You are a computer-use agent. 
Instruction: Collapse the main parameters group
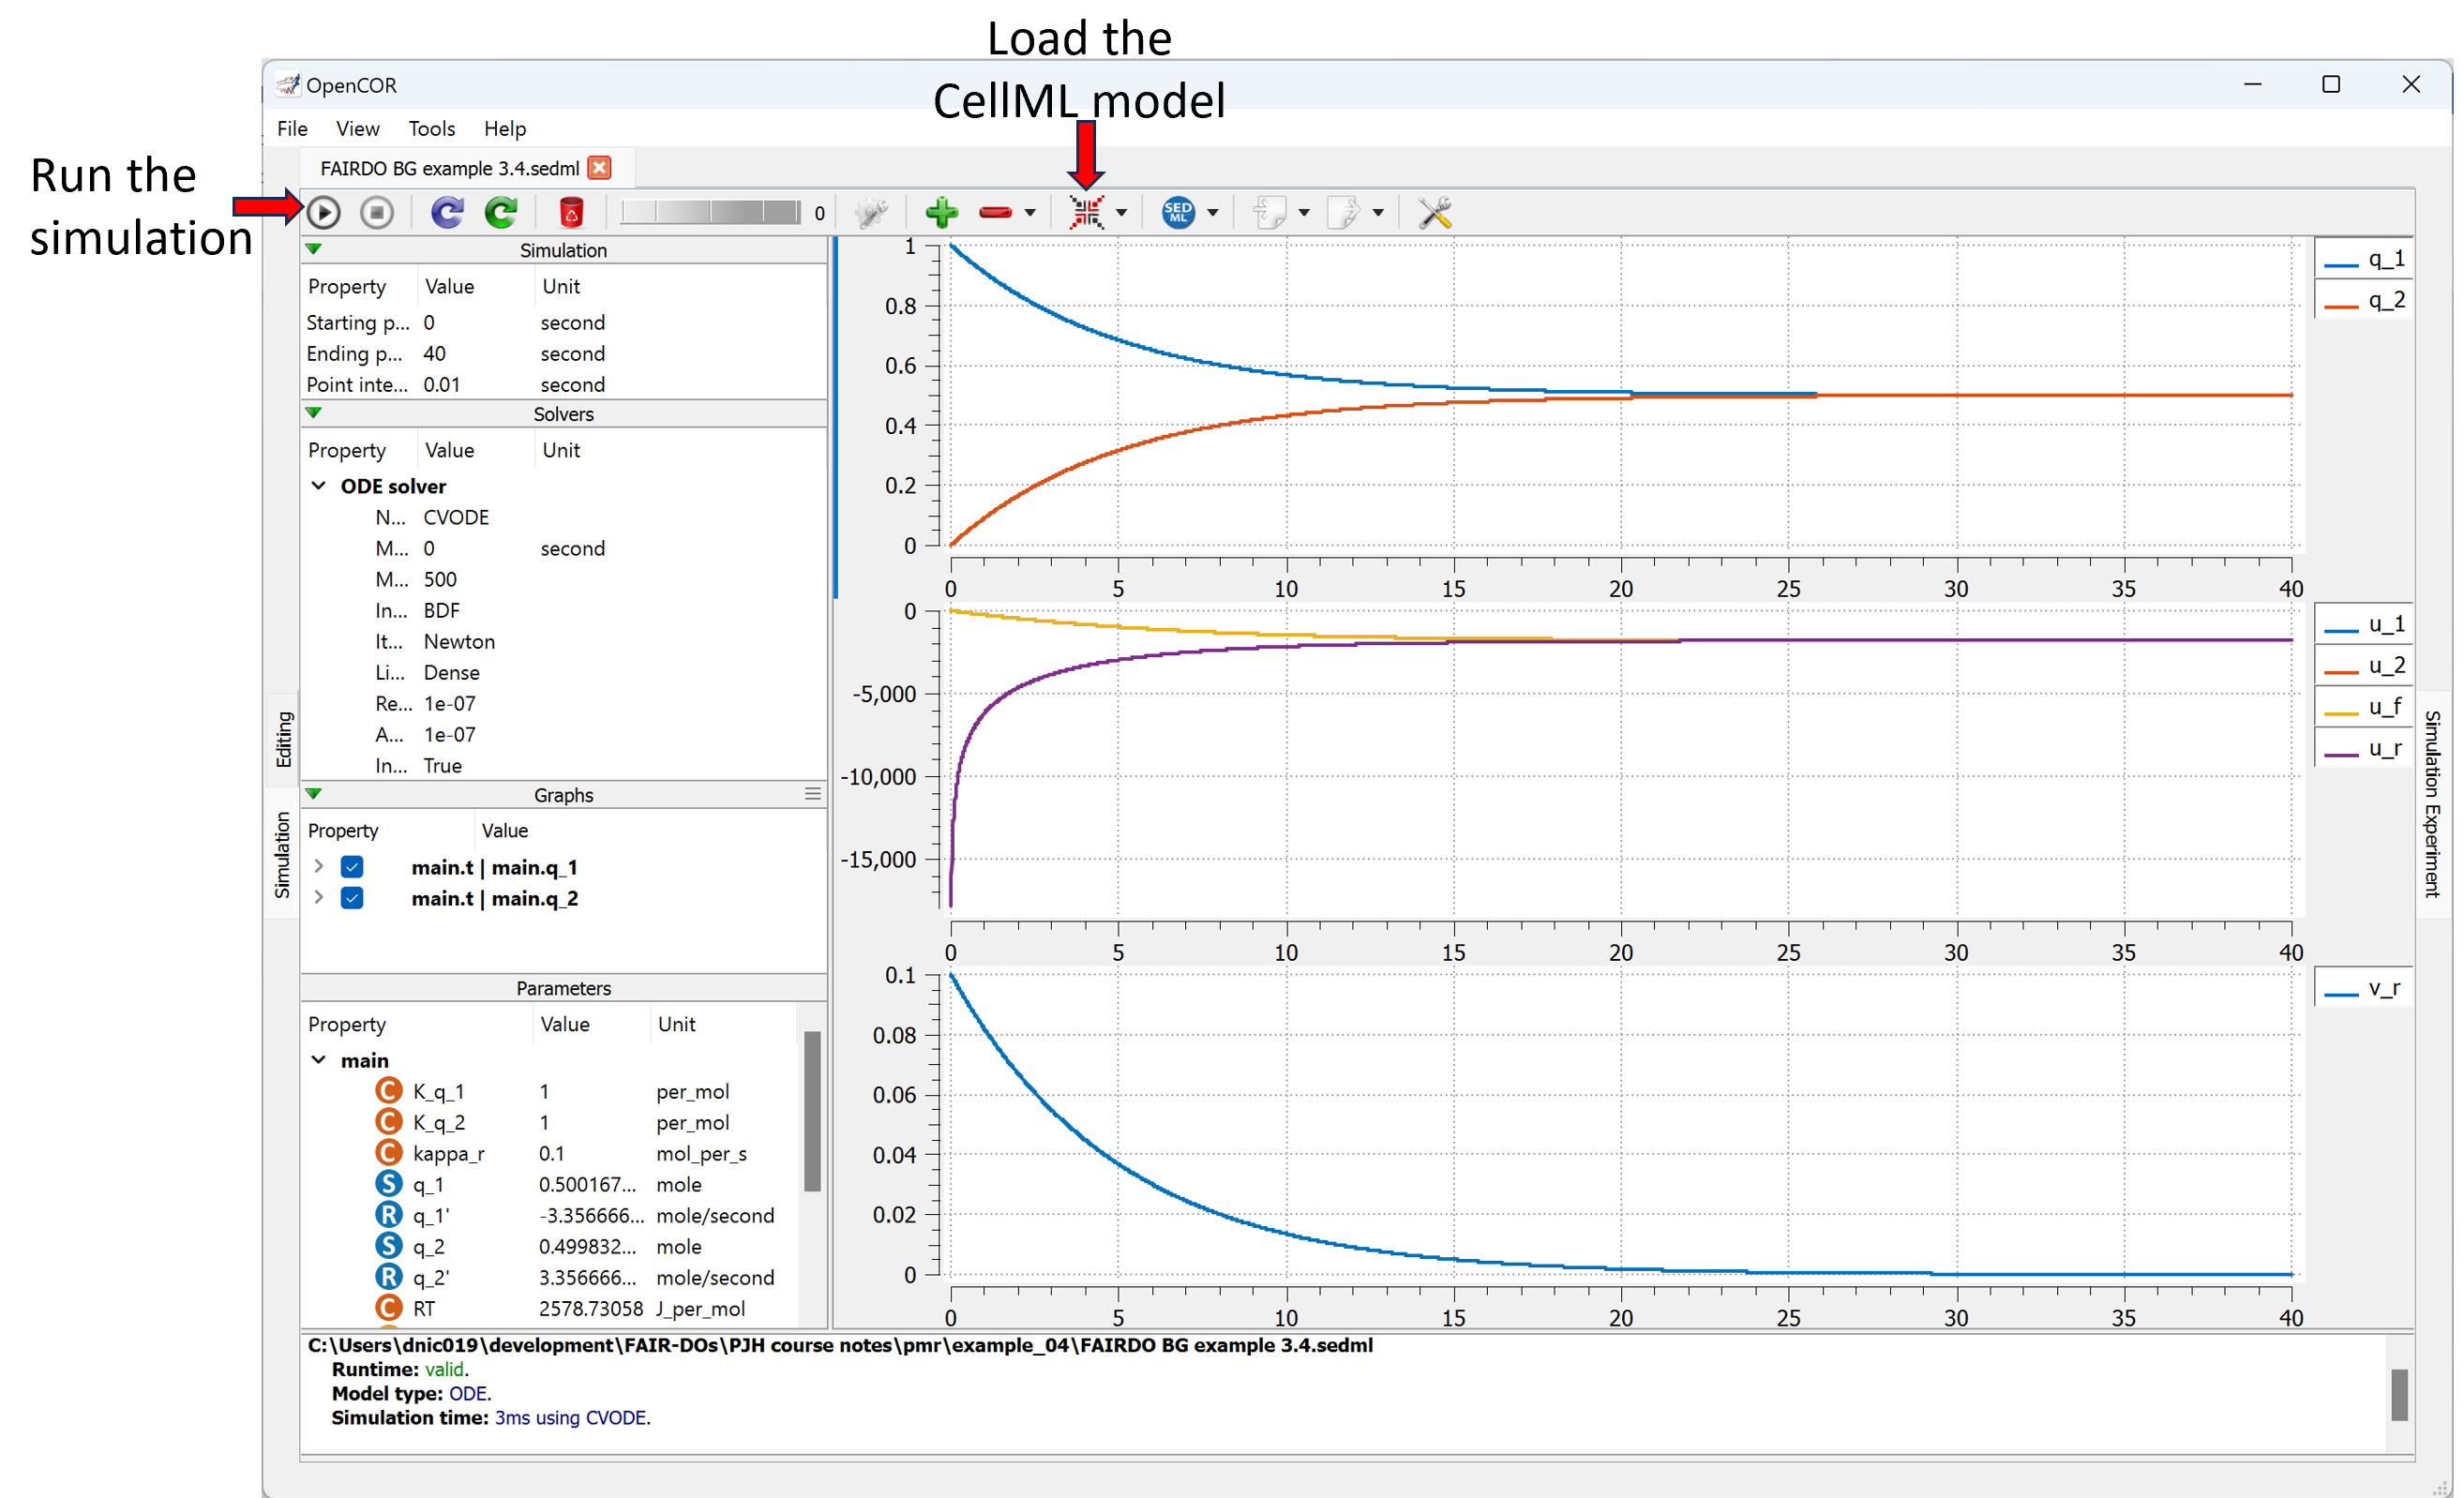[x=319, y=1060]
